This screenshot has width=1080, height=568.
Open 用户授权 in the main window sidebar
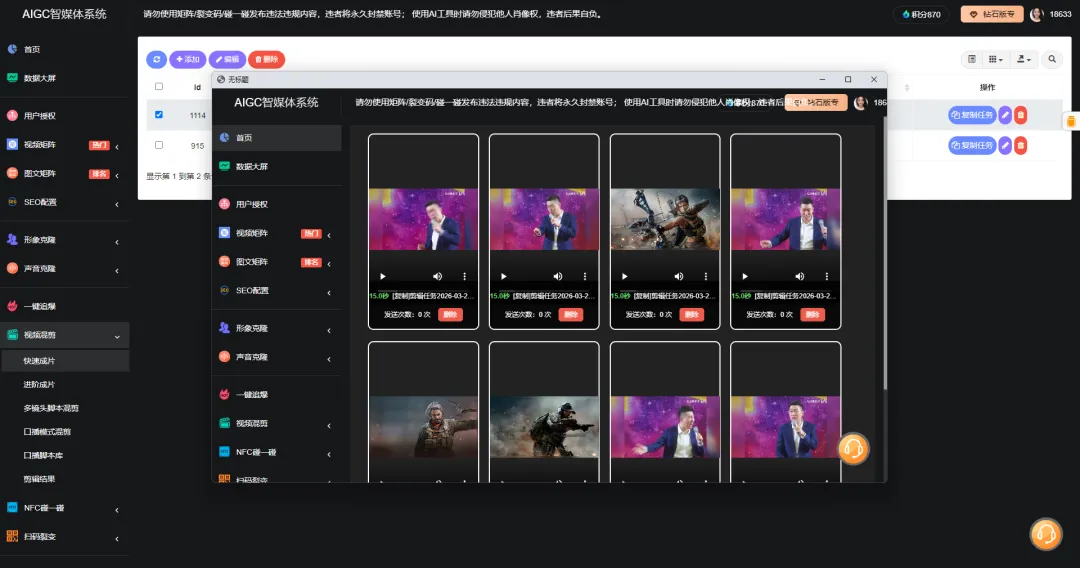(x=65, y=116)
